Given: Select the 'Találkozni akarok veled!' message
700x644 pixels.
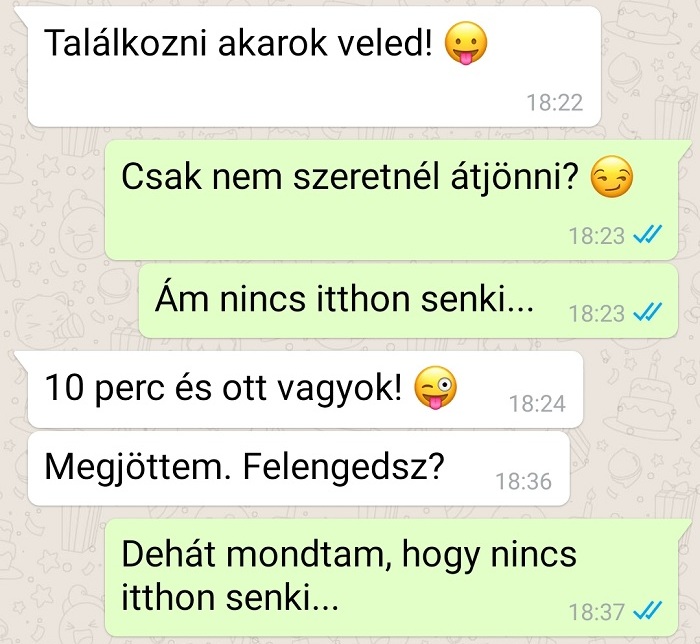Looking at the screenshot, I should [314, 67].
